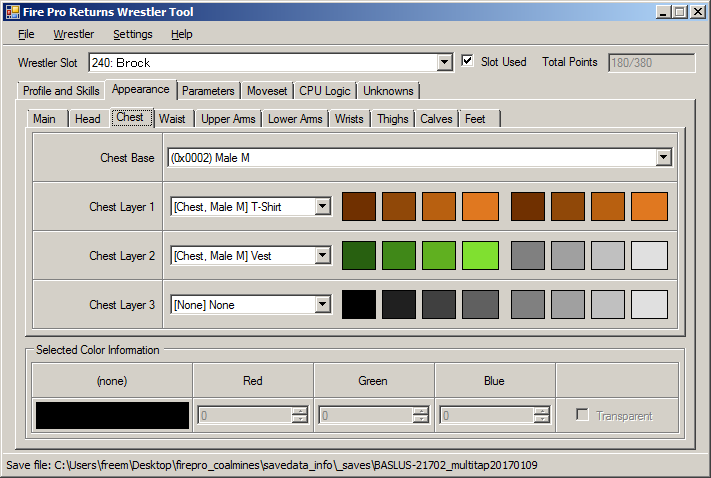Image resolution: width=711 pixels, height=478 pixels.
Task: Toggle the Slot Used checkbox
Action: click(467, 62)
